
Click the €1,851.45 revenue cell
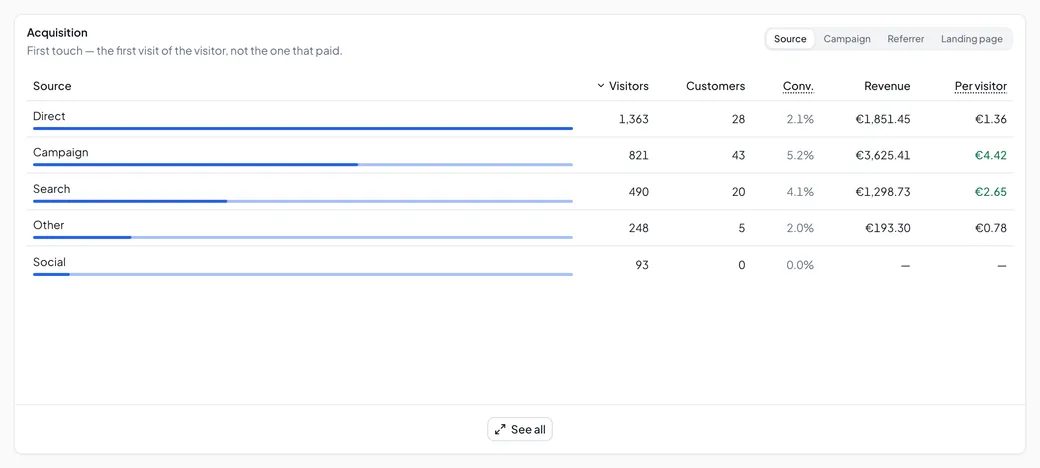click(883, 119)
